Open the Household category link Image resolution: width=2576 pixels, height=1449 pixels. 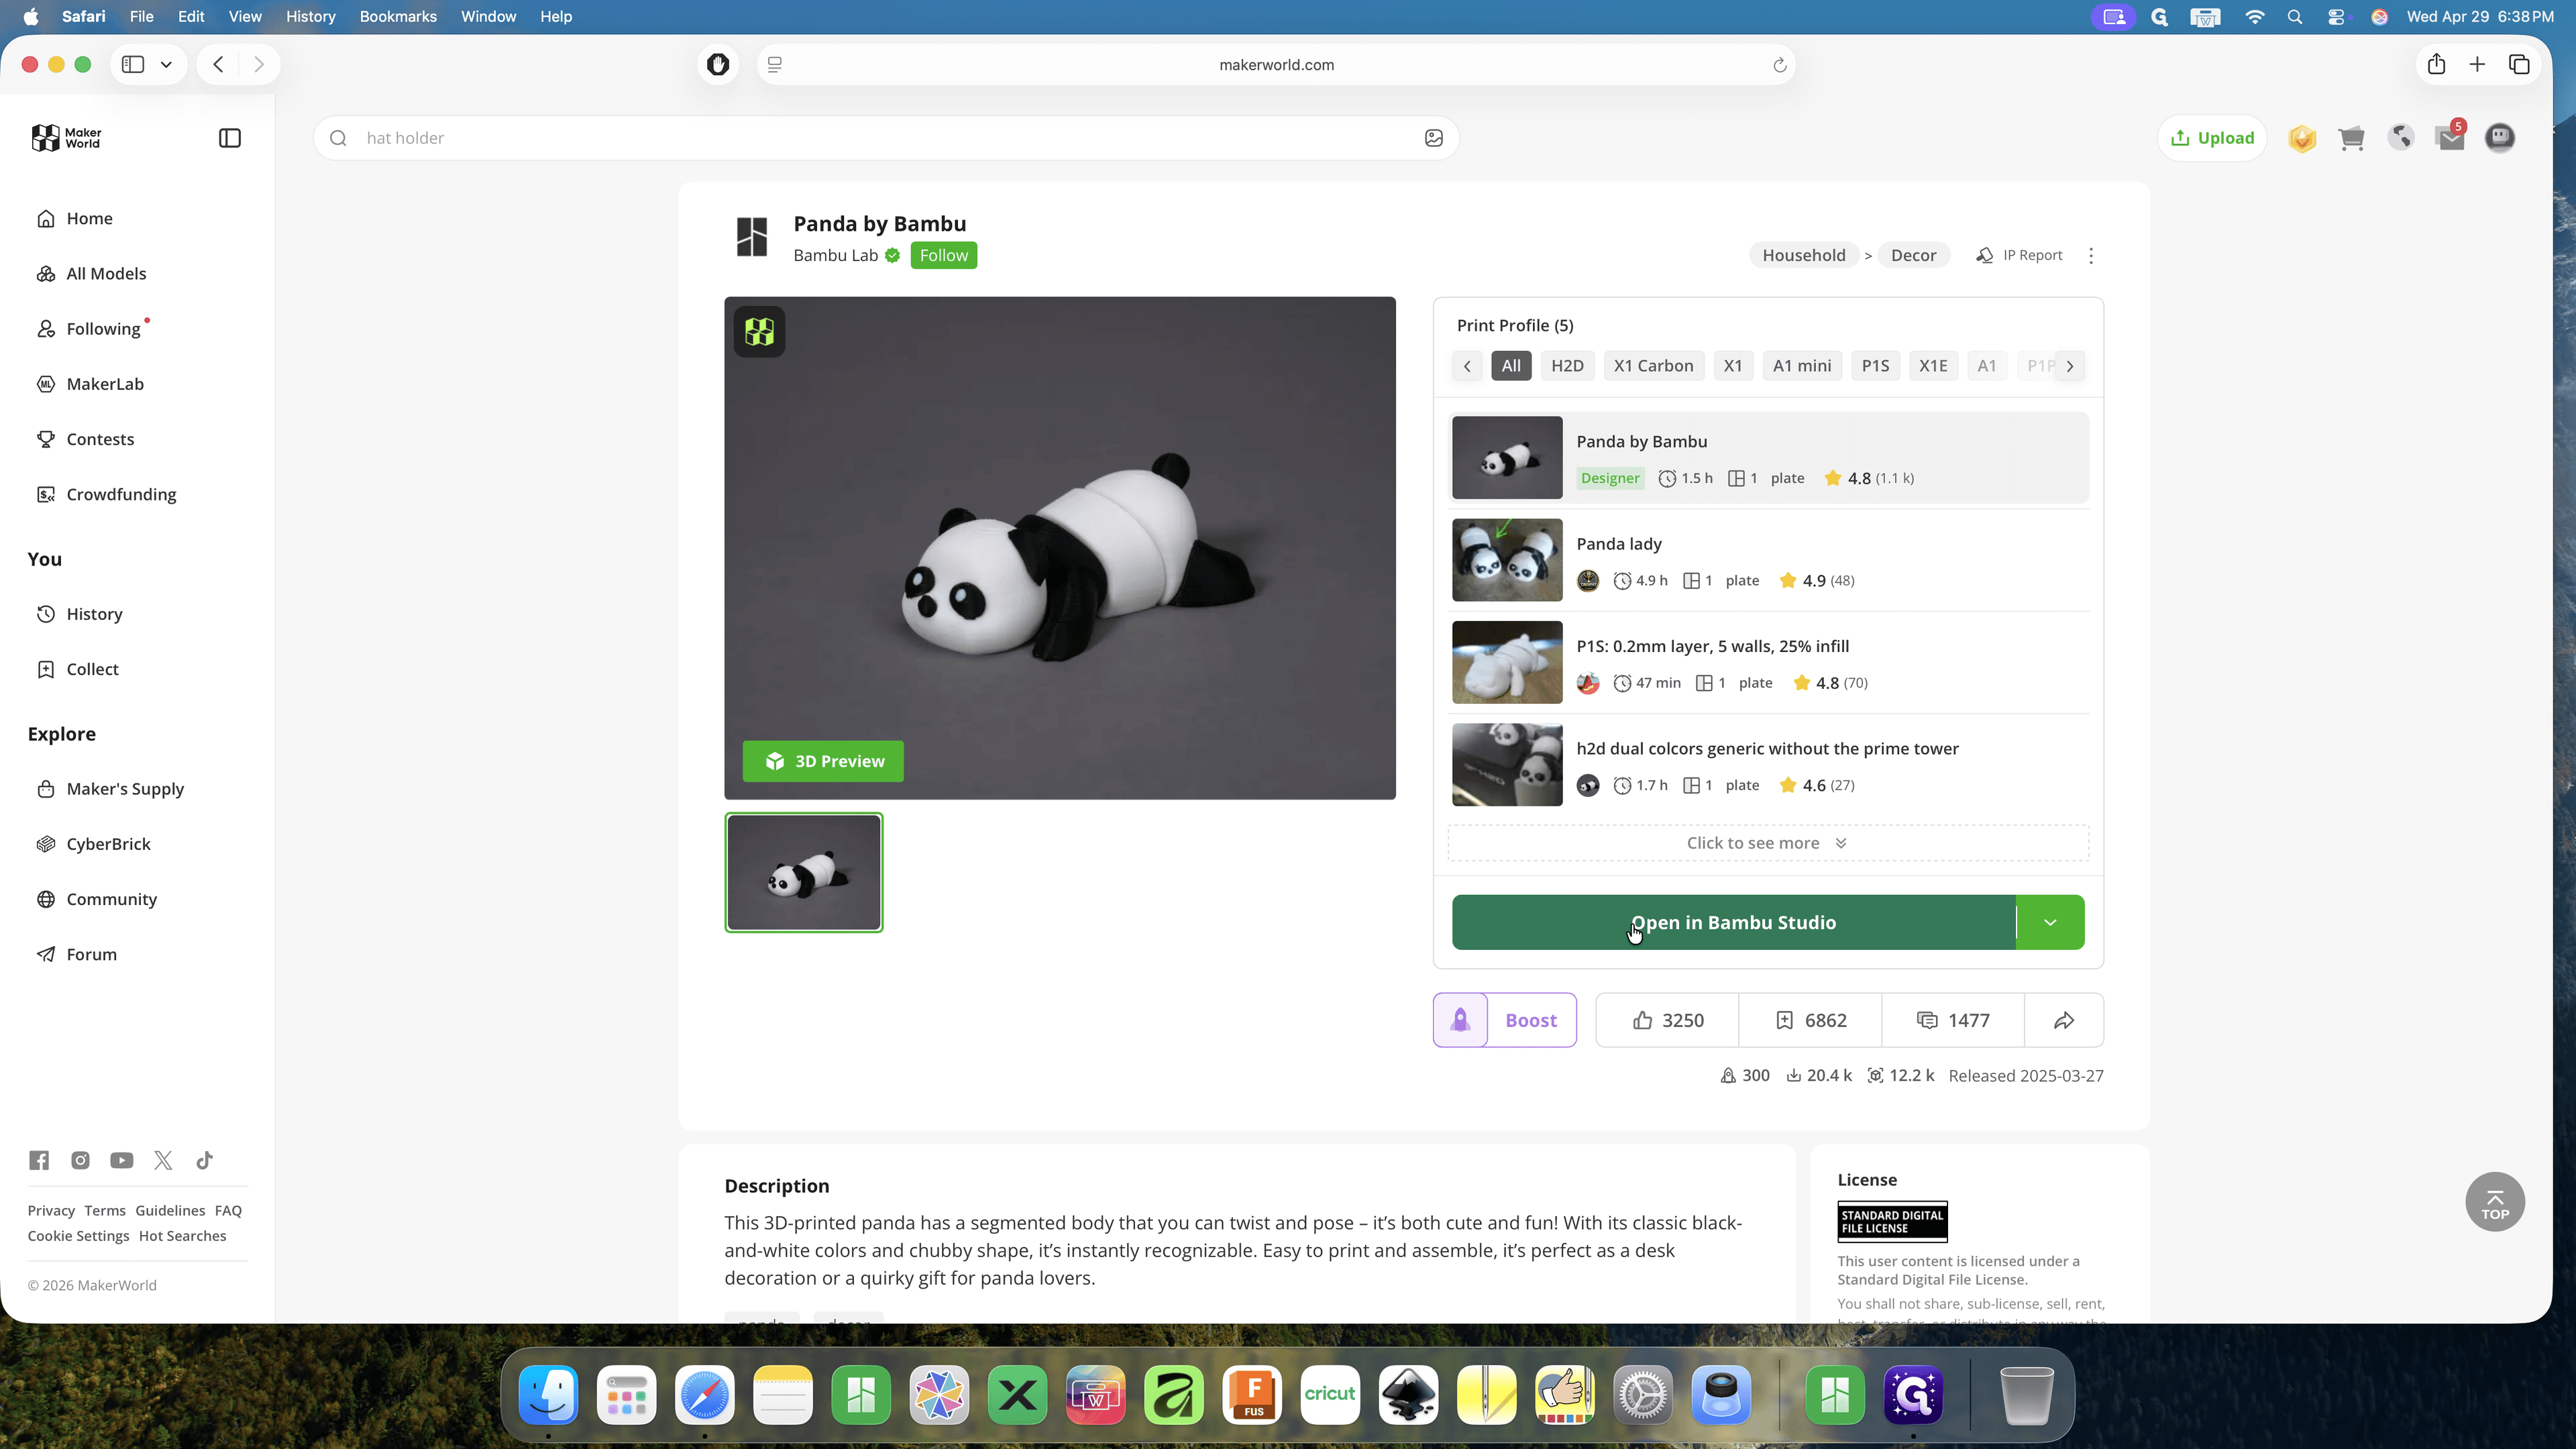(1803, 256)
